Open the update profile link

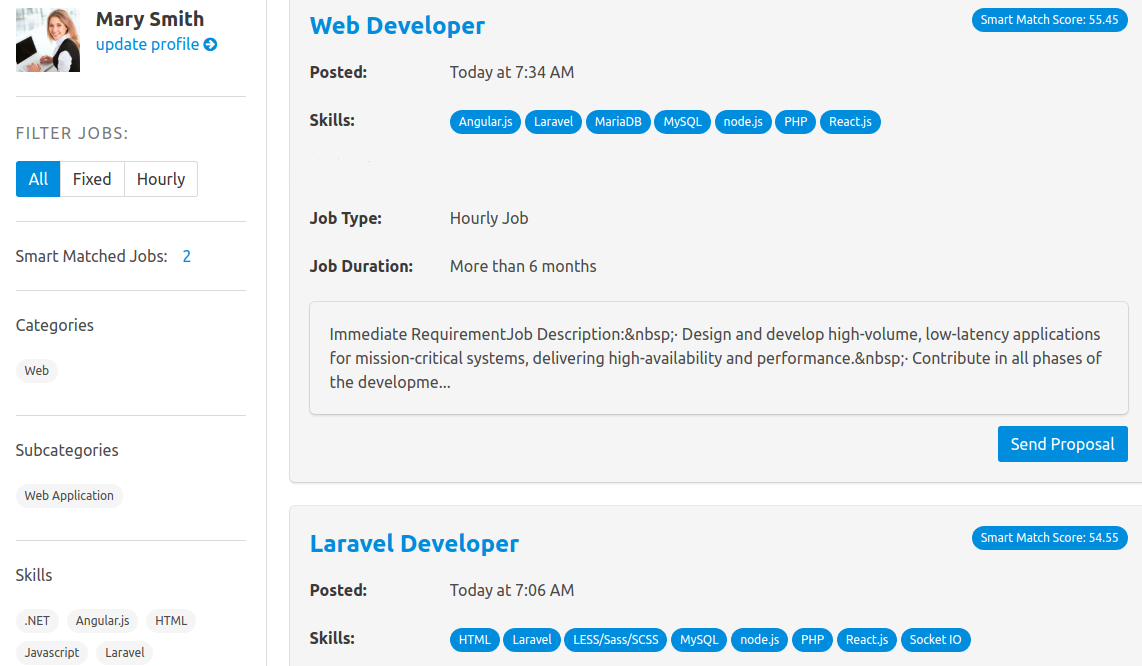click(x=148, y=45)
